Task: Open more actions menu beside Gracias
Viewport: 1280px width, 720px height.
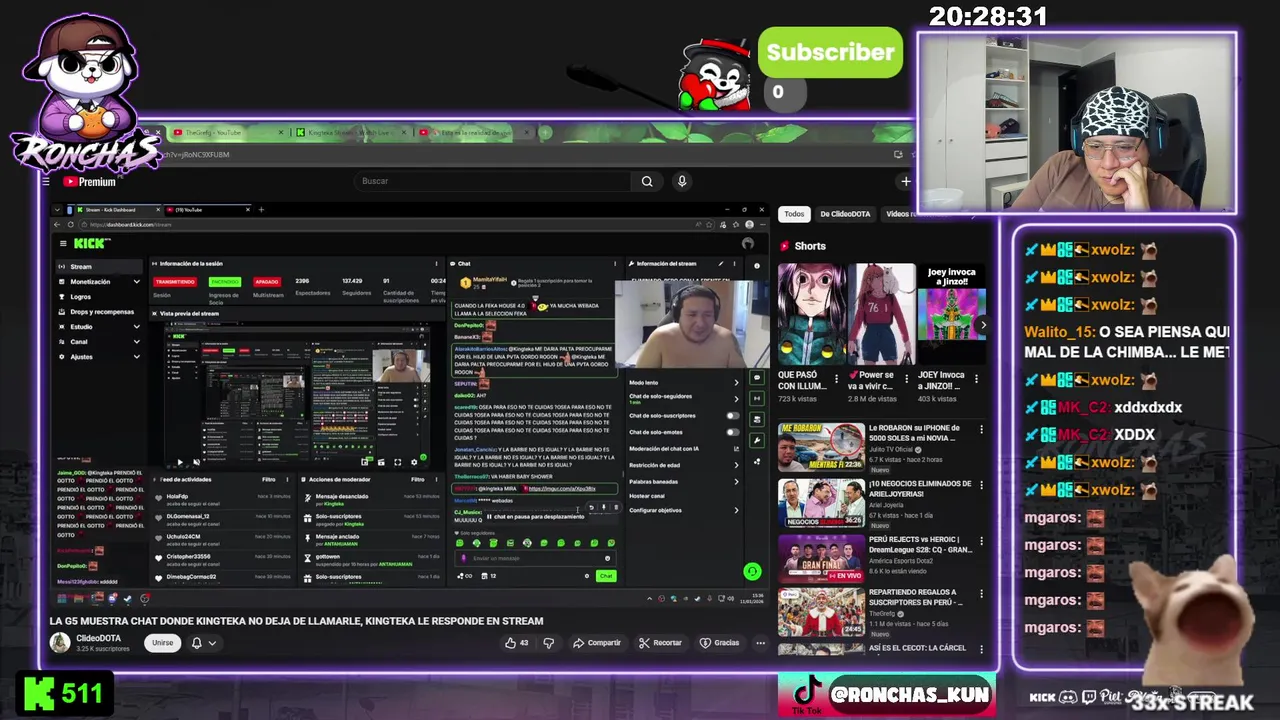Action: click(760, 643)
